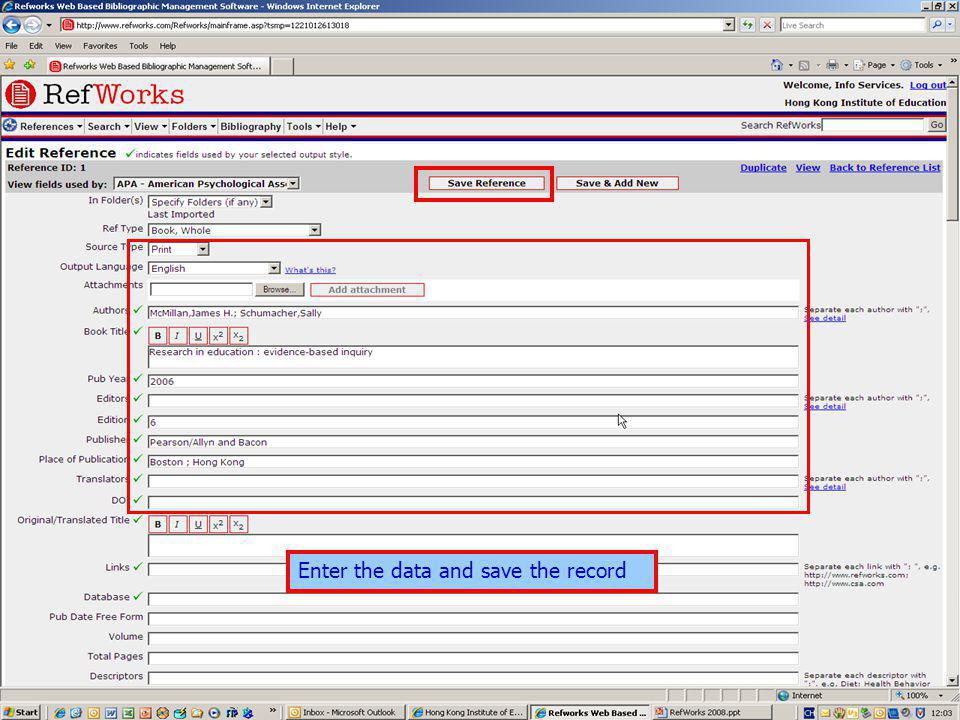The image size is (960, 720).
Task: Click the Go search button
Action: click(x=937, y=125)
